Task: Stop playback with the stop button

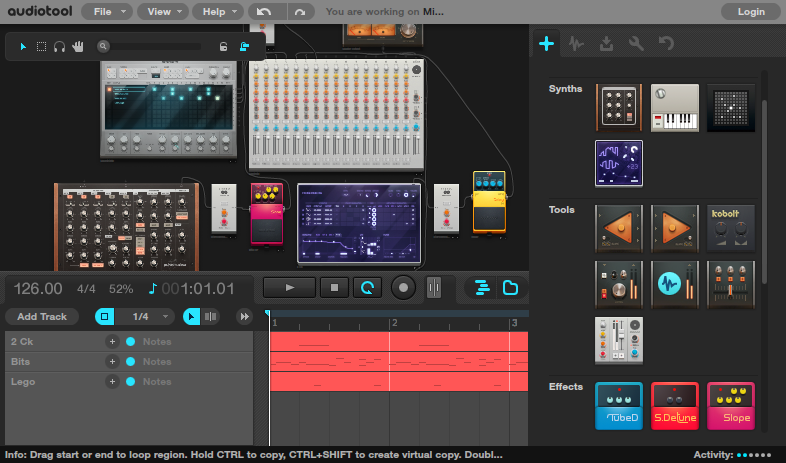Action: (x=334, y=288)
